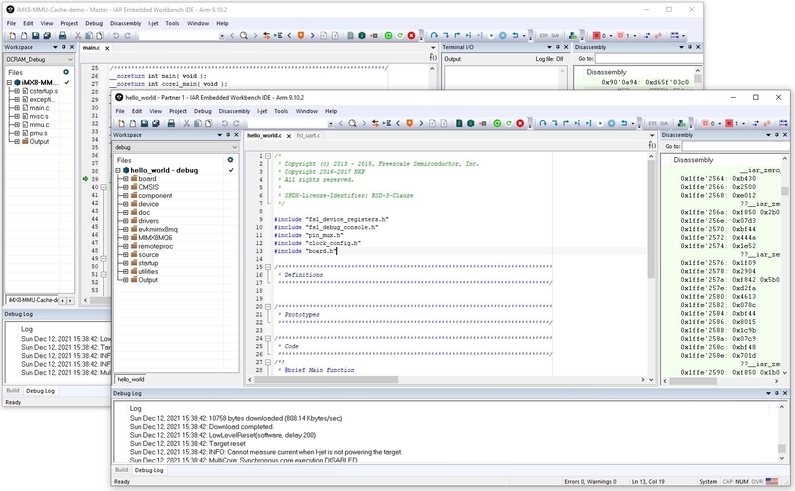The image size is (795, 491).
Task: Click gear options icon in Master Files header
Action: coord(65,72)
